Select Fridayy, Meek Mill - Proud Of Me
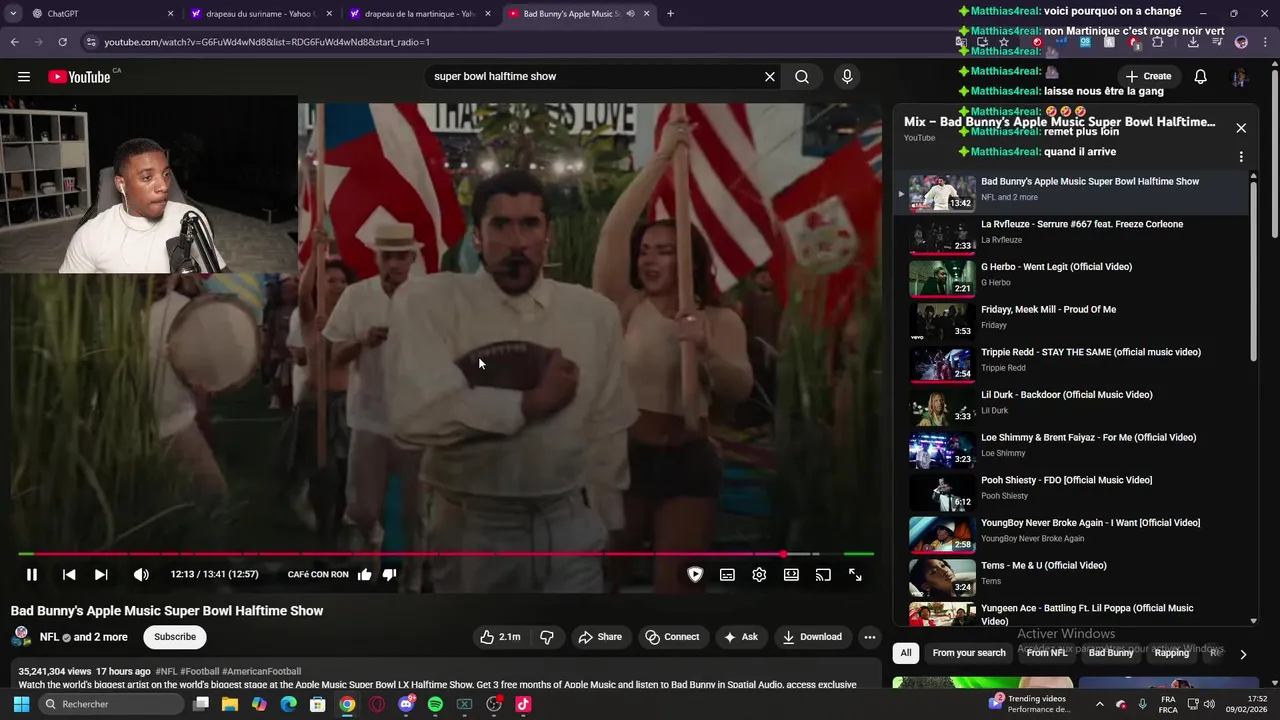Viewport: 1280px width, 720px height. 1073,321
